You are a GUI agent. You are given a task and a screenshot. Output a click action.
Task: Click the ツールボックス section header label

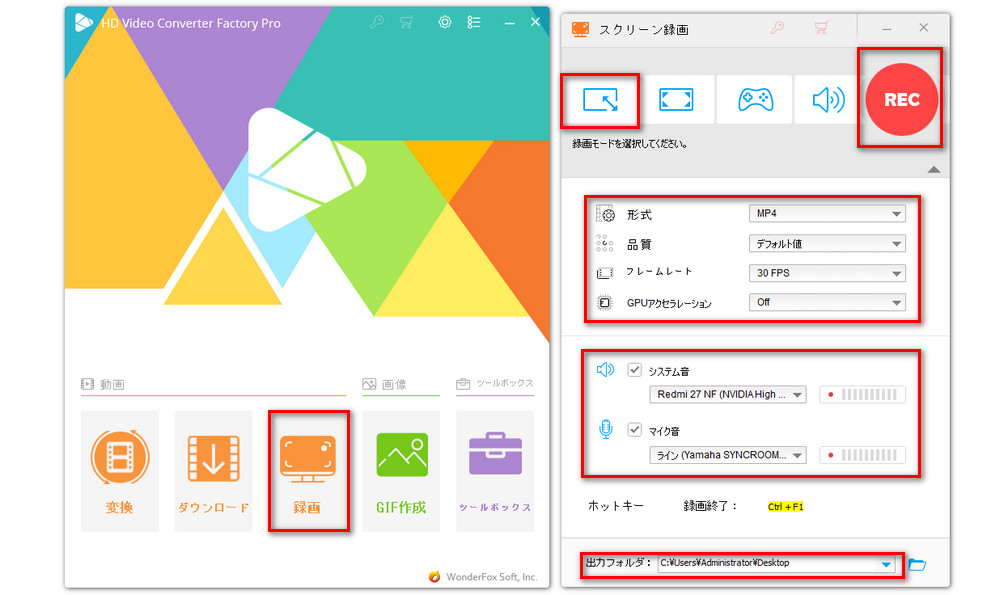tap(504, 383)
